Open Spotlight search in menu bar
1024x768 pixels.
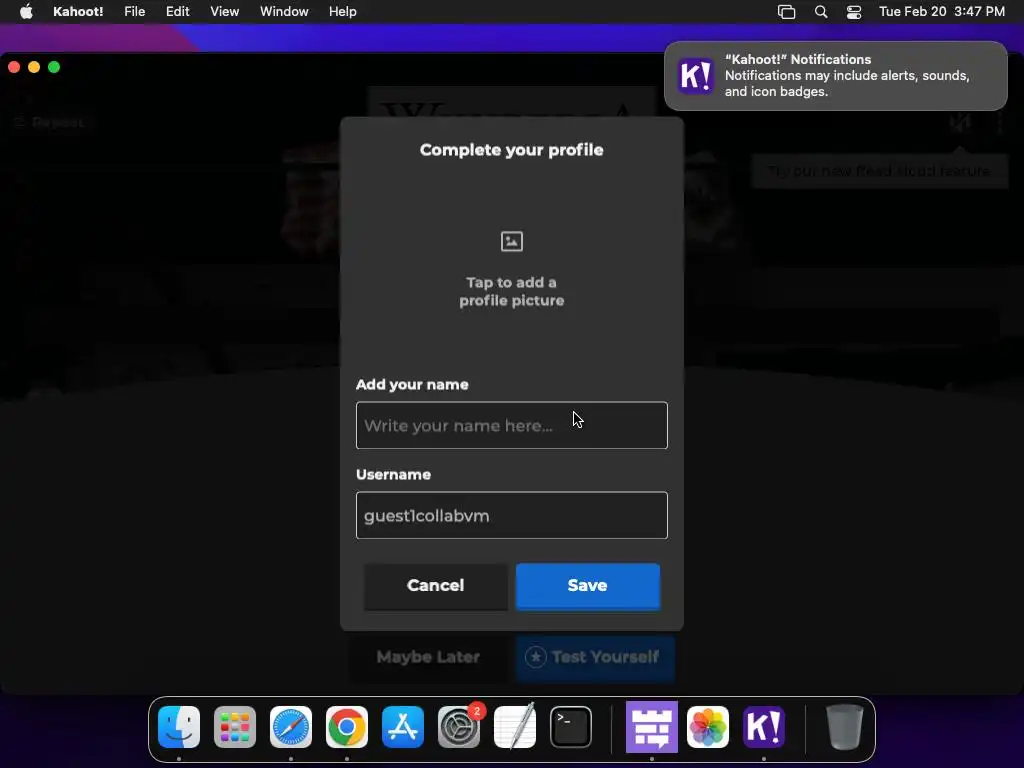tap(821, 12)
